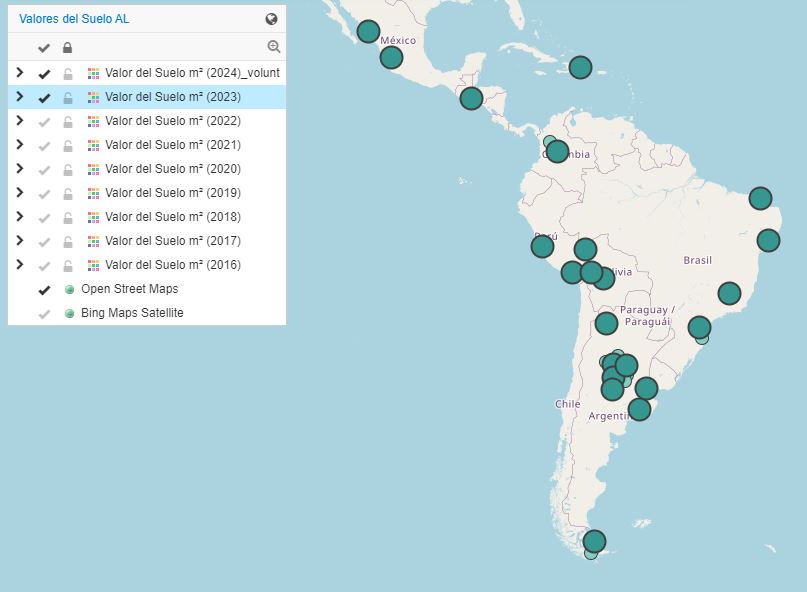This screenshot has width=807, height=592.
Task: Show the Valor del Suelo (2020) layer
Action: pos(44,170)
